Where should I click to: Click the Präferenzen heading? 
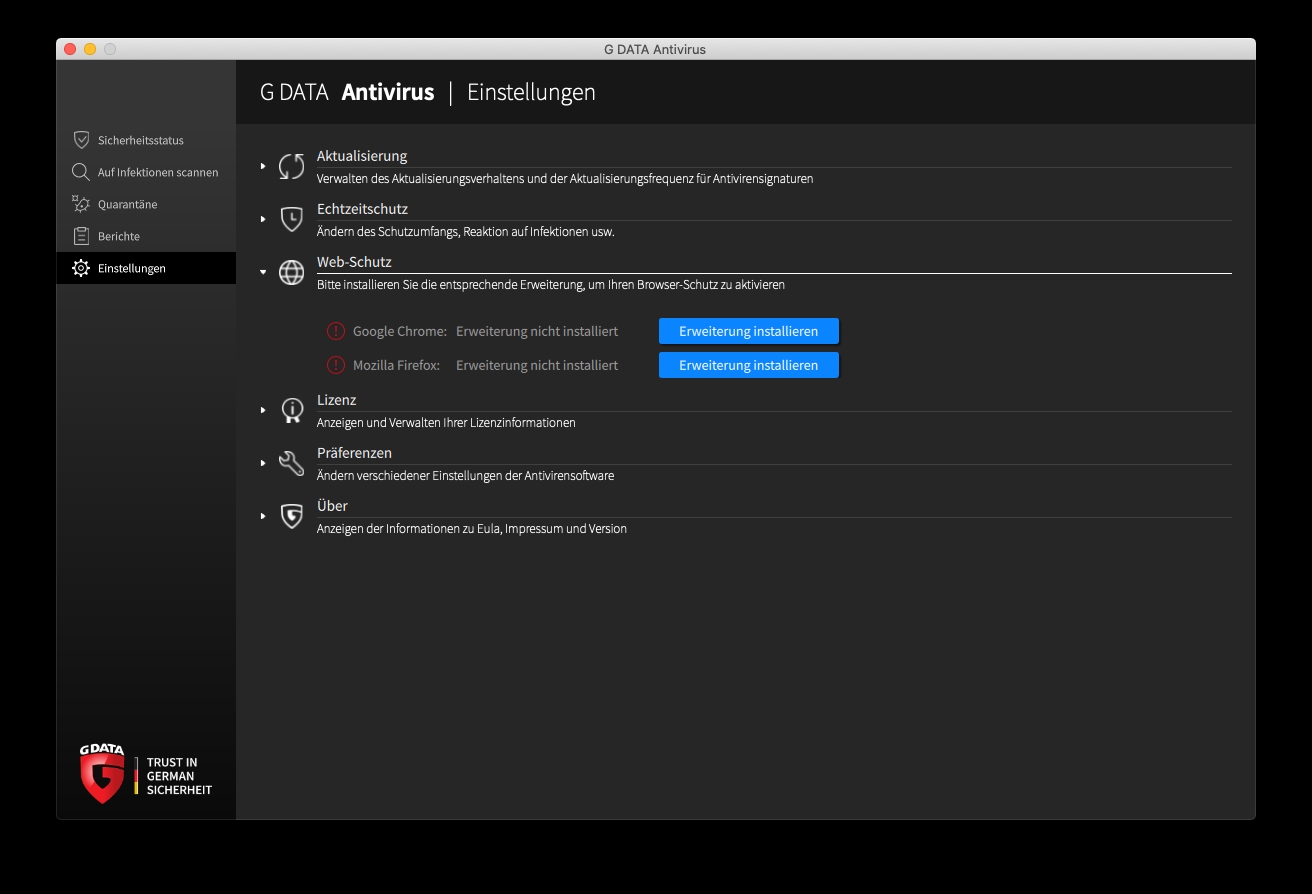click(354, 453)
